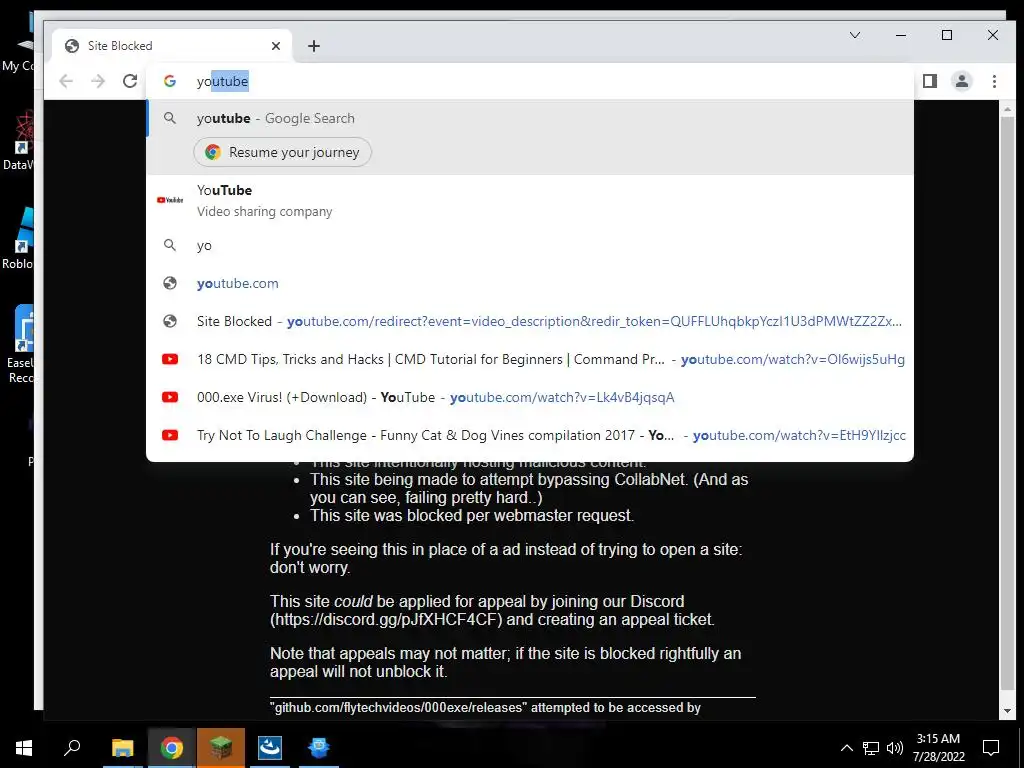Open the tab search chevron

[854, 35]
